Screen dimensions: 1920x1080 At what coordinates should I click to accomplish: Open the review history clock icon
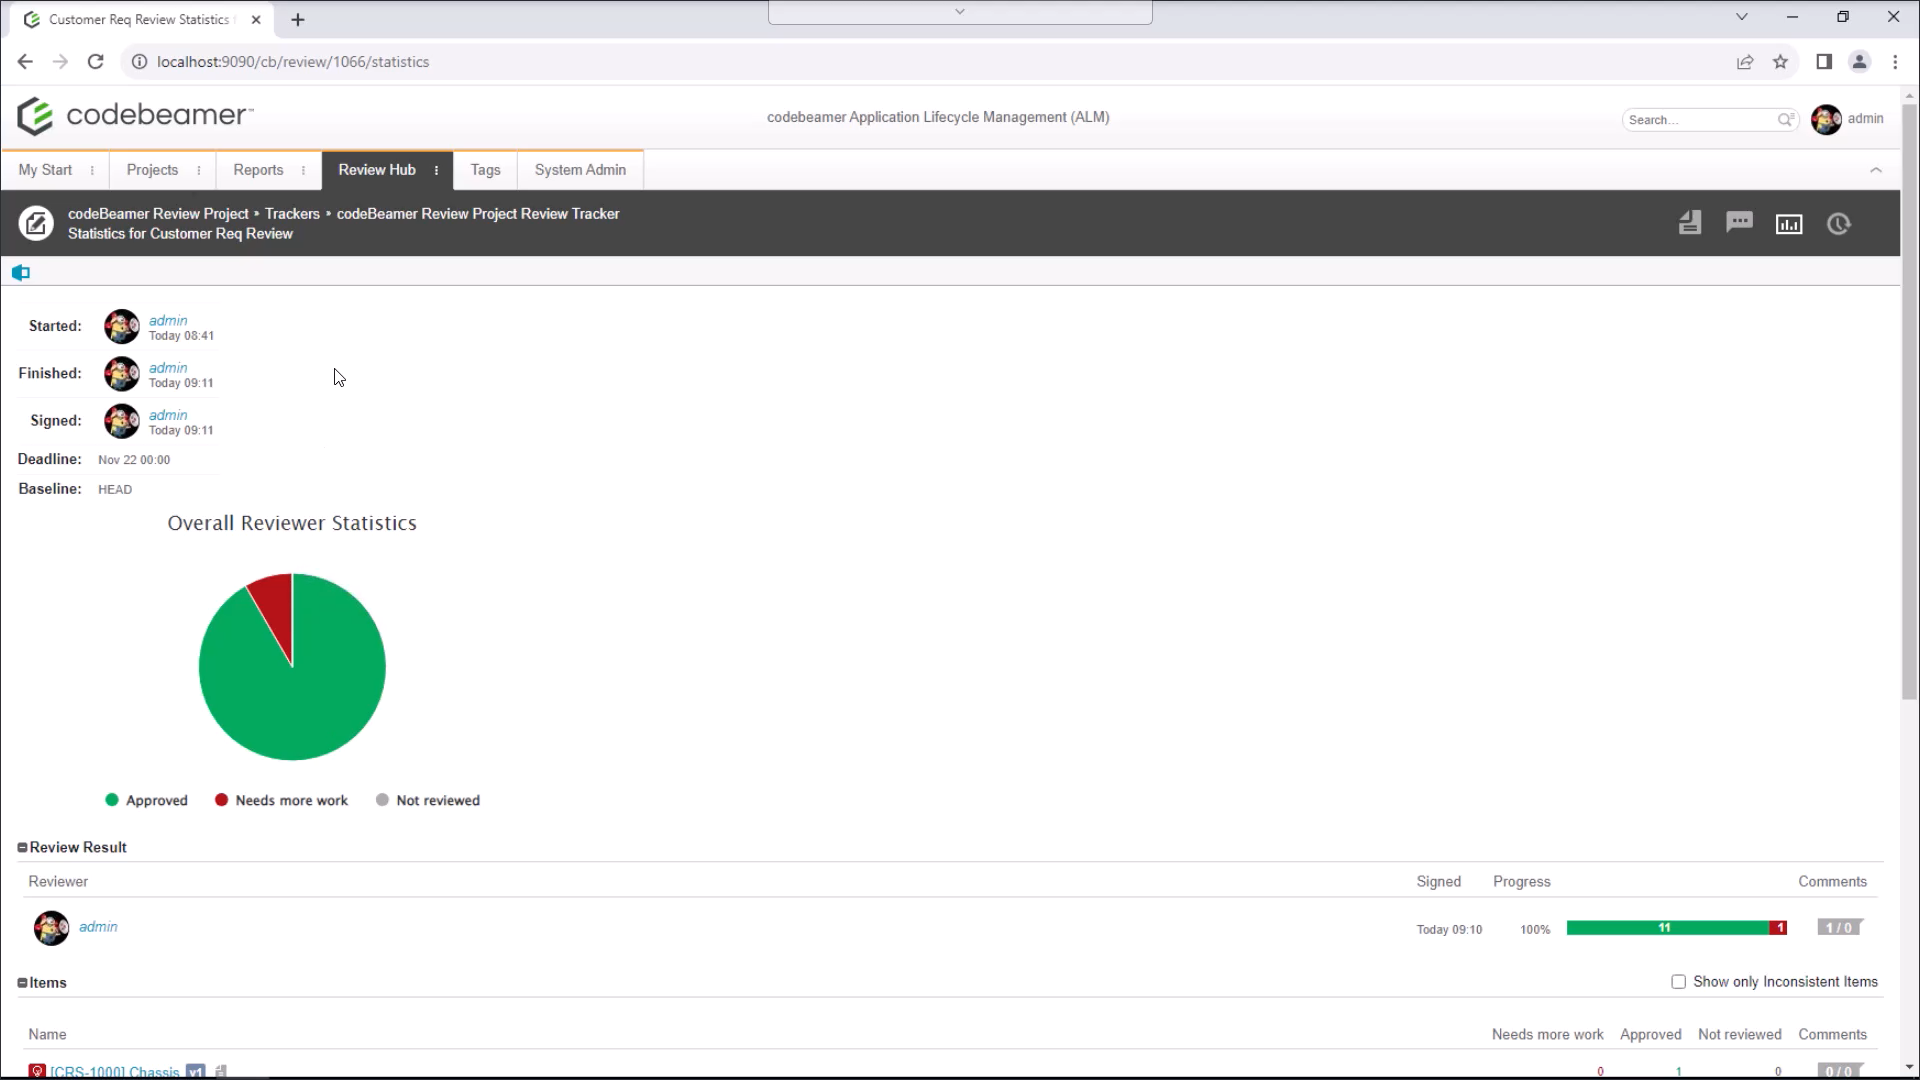point(1839,224)
